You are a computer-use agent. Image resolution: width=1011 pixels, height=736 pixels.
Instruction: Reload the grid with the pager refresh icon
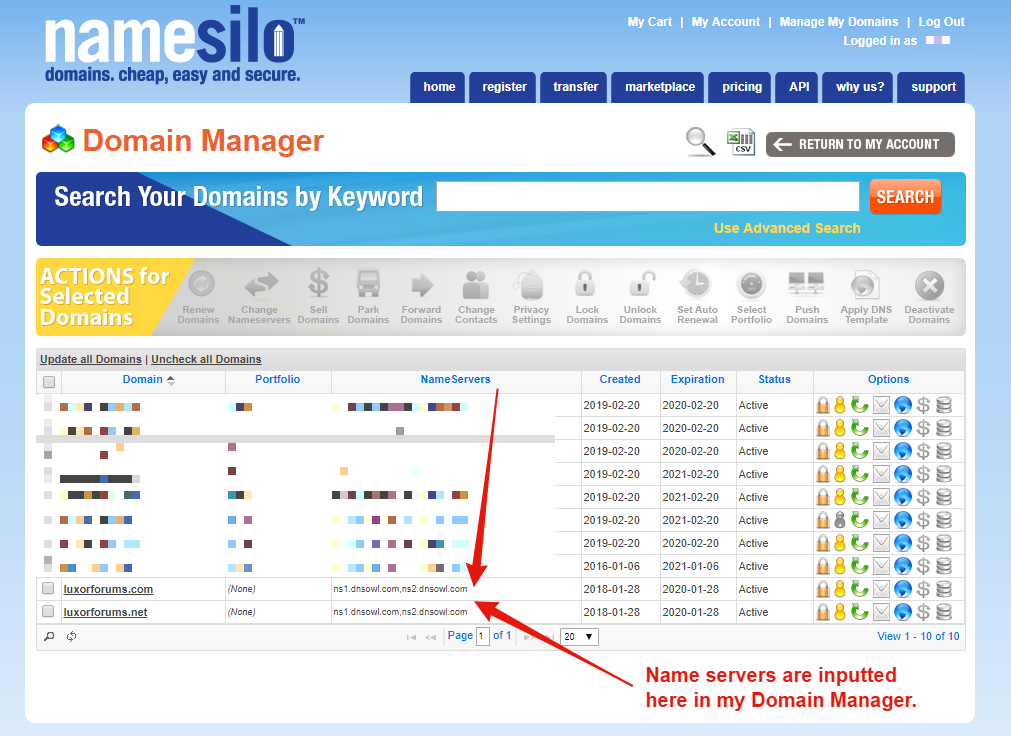point(72,637)
